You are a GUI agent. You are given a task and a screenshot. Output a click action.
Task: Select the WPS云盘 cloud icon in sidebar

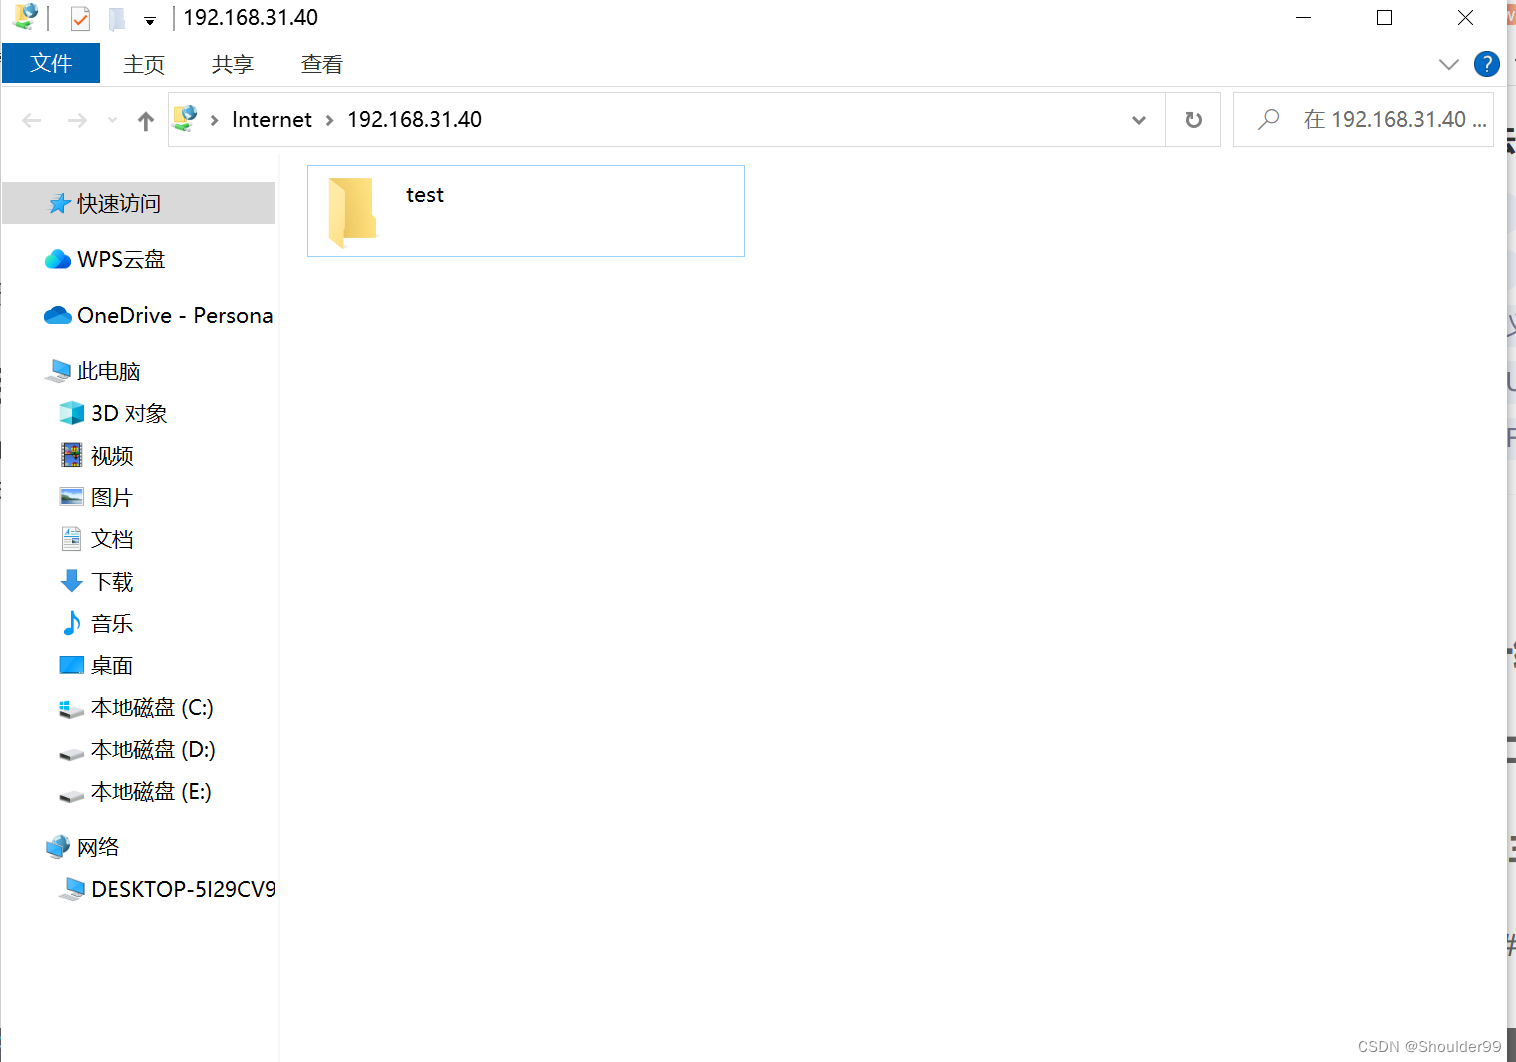pyautogui.click(x=57, y=258)
